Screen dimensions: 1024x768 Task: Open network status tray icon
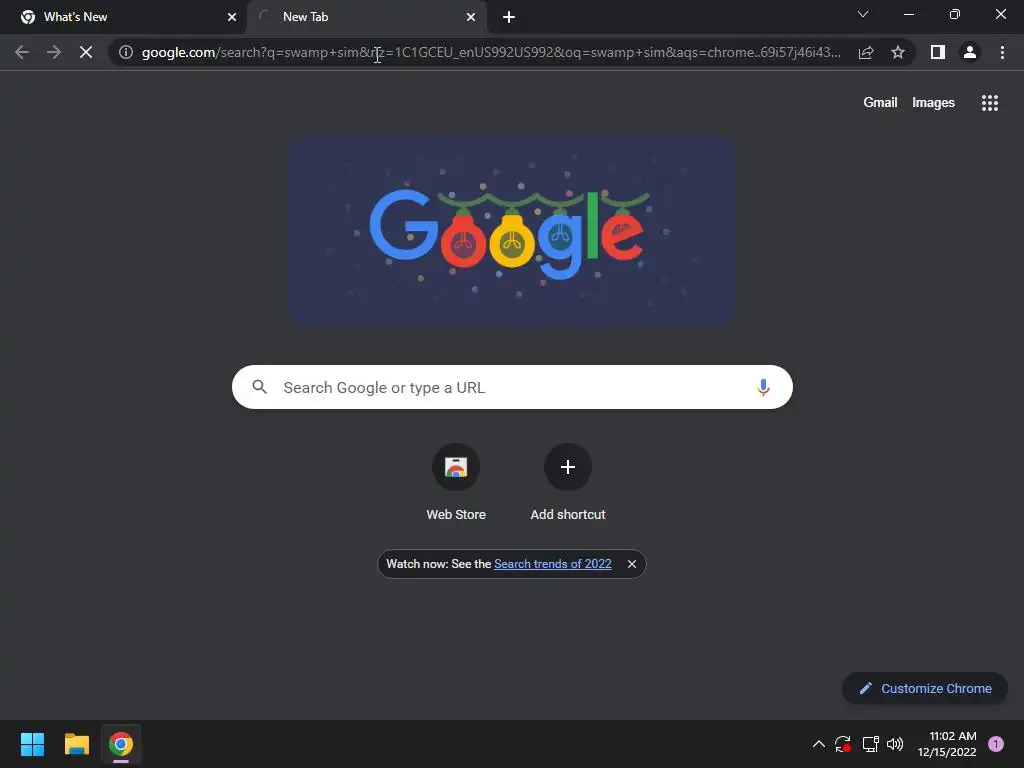click(870, 744)
